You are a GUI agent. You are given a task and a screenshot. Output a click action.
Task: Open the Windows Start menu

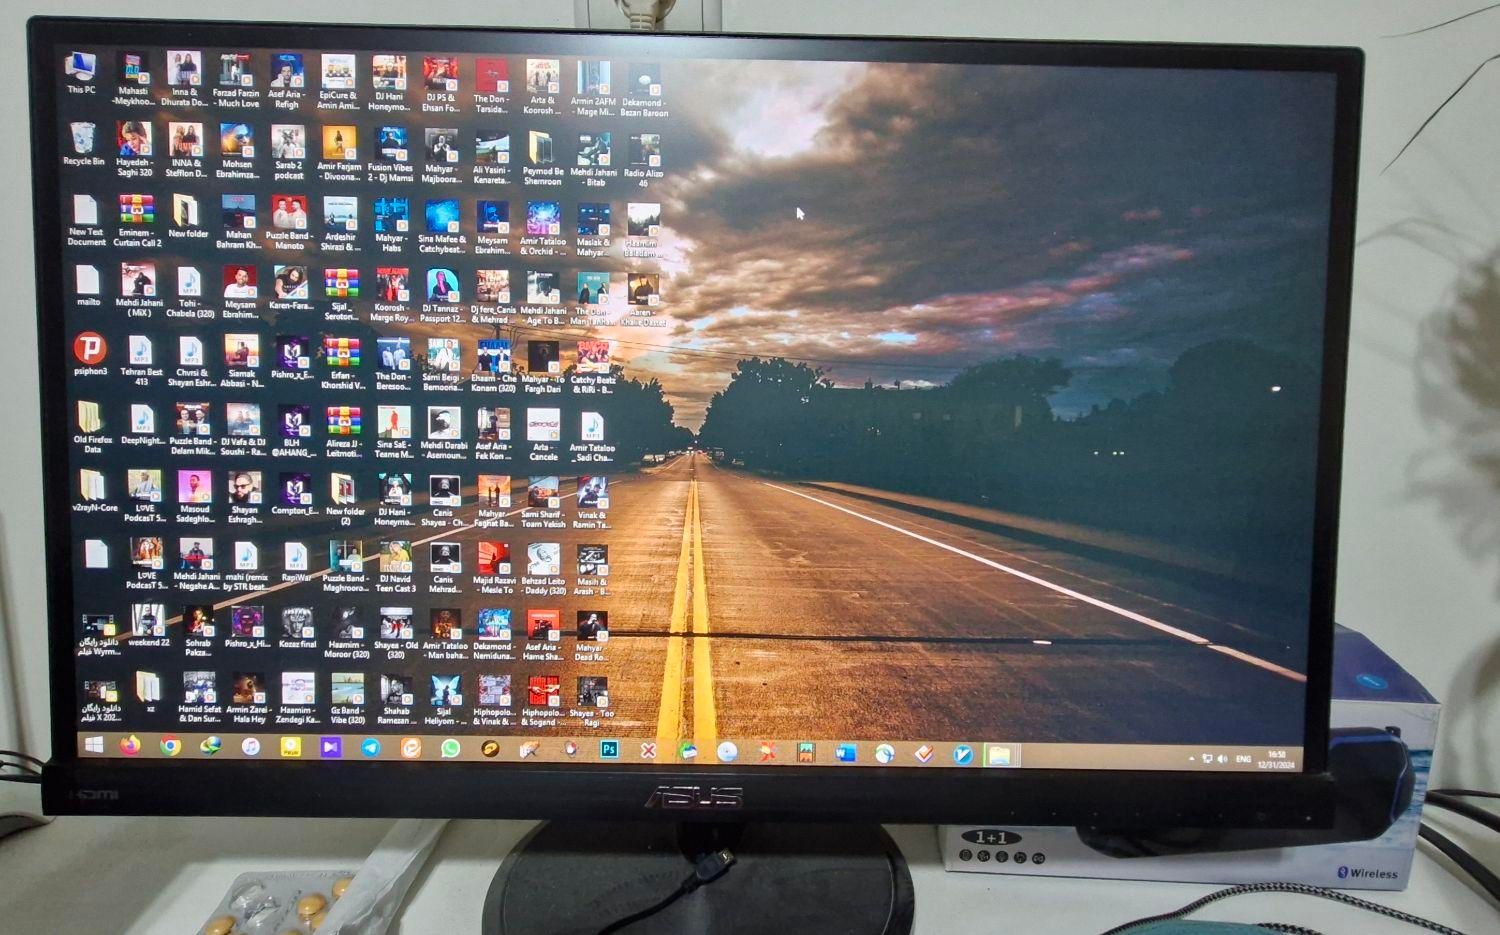[94, 745]
